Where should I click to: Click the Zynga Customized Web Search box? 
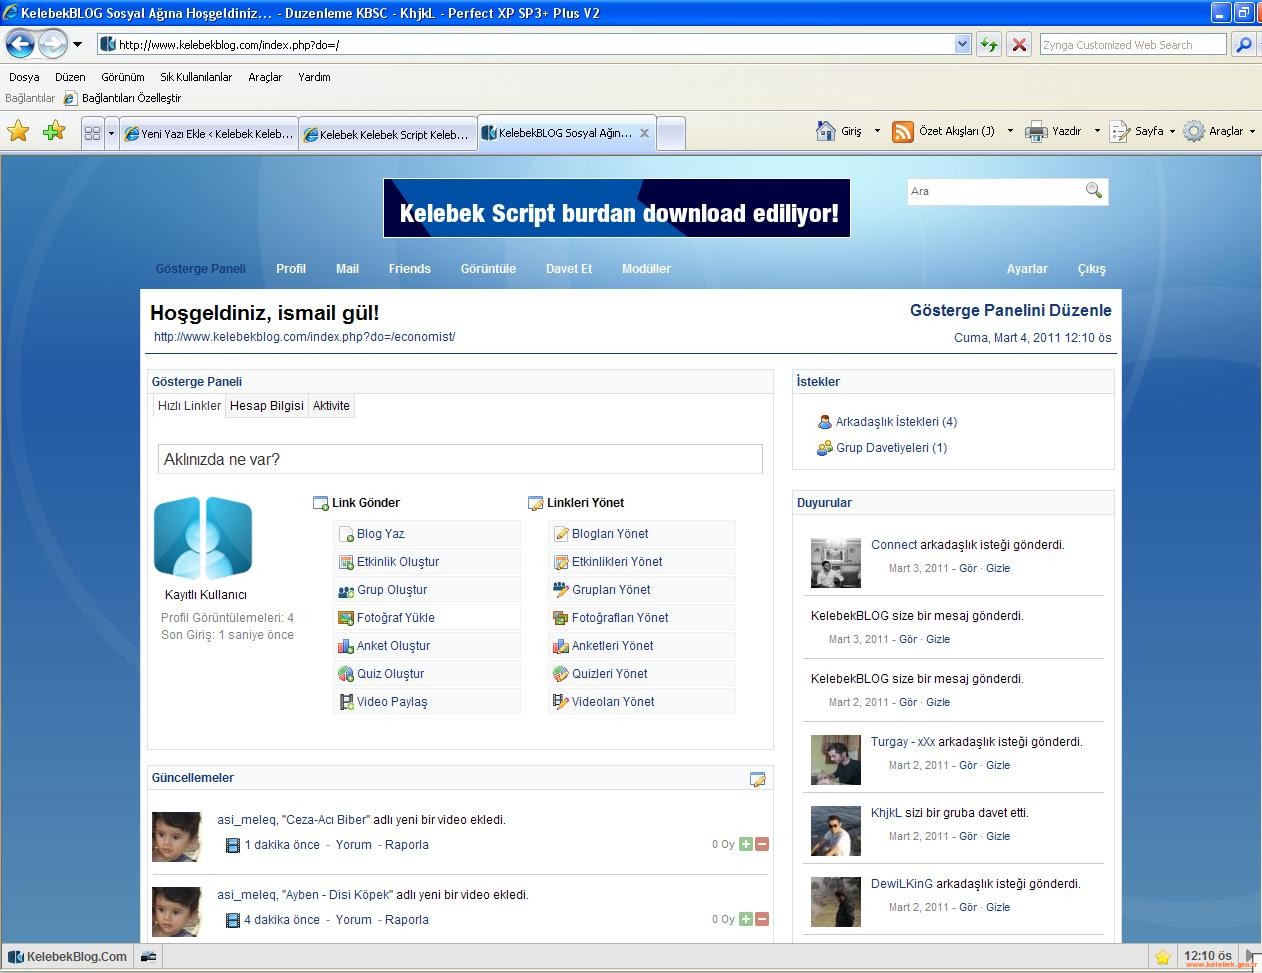pos(1132,45)
